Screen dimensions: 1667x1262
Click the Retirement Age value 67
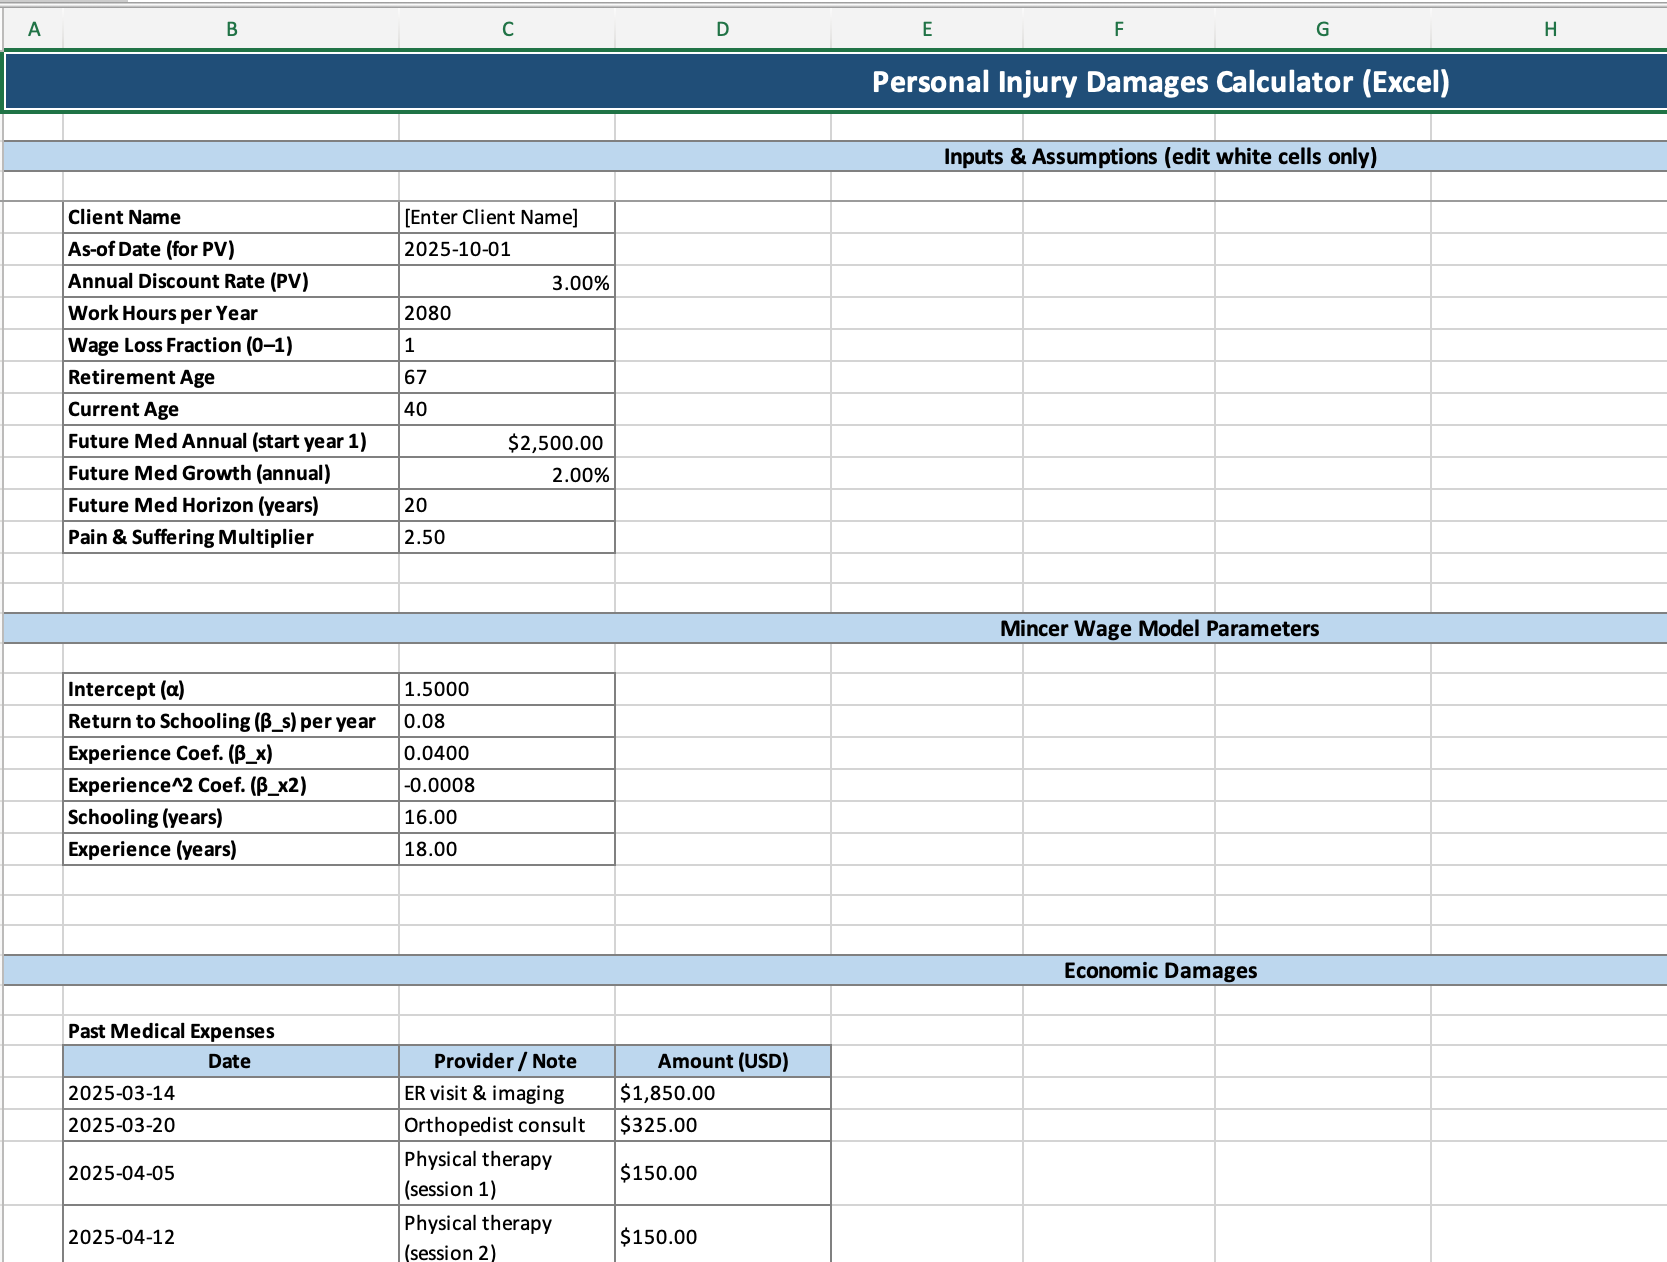click(x=506, y=377)
